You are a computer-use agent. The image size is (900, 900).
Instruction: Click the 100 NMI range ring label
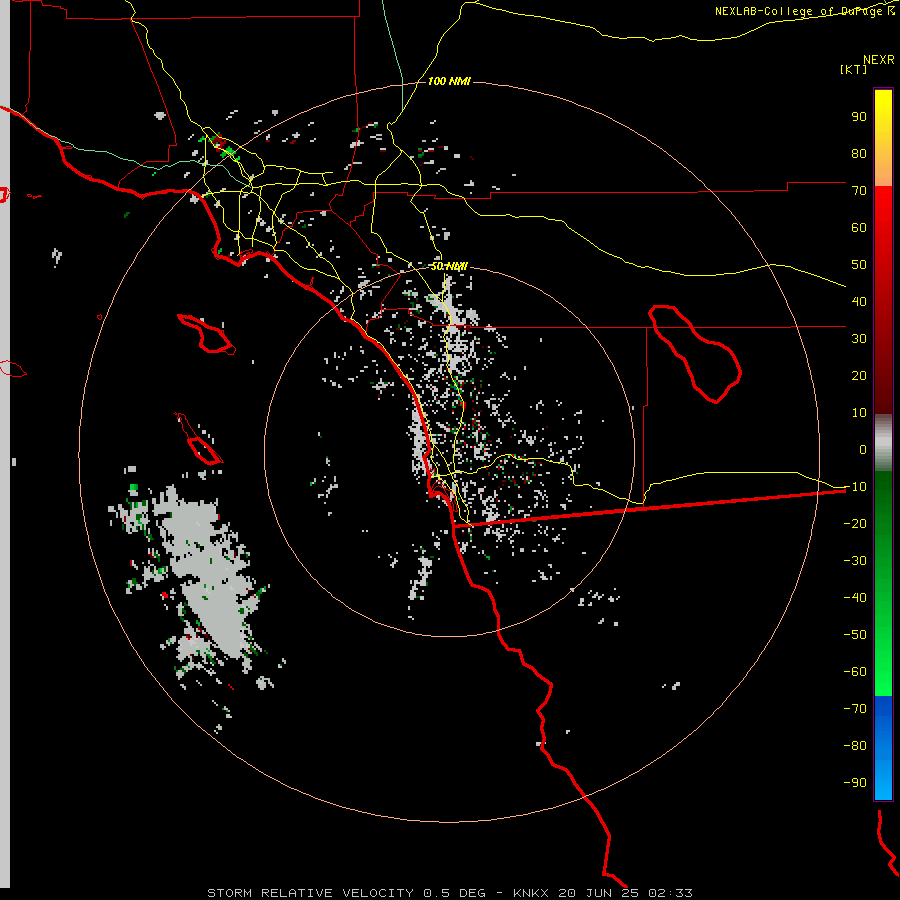coord(449,82)
